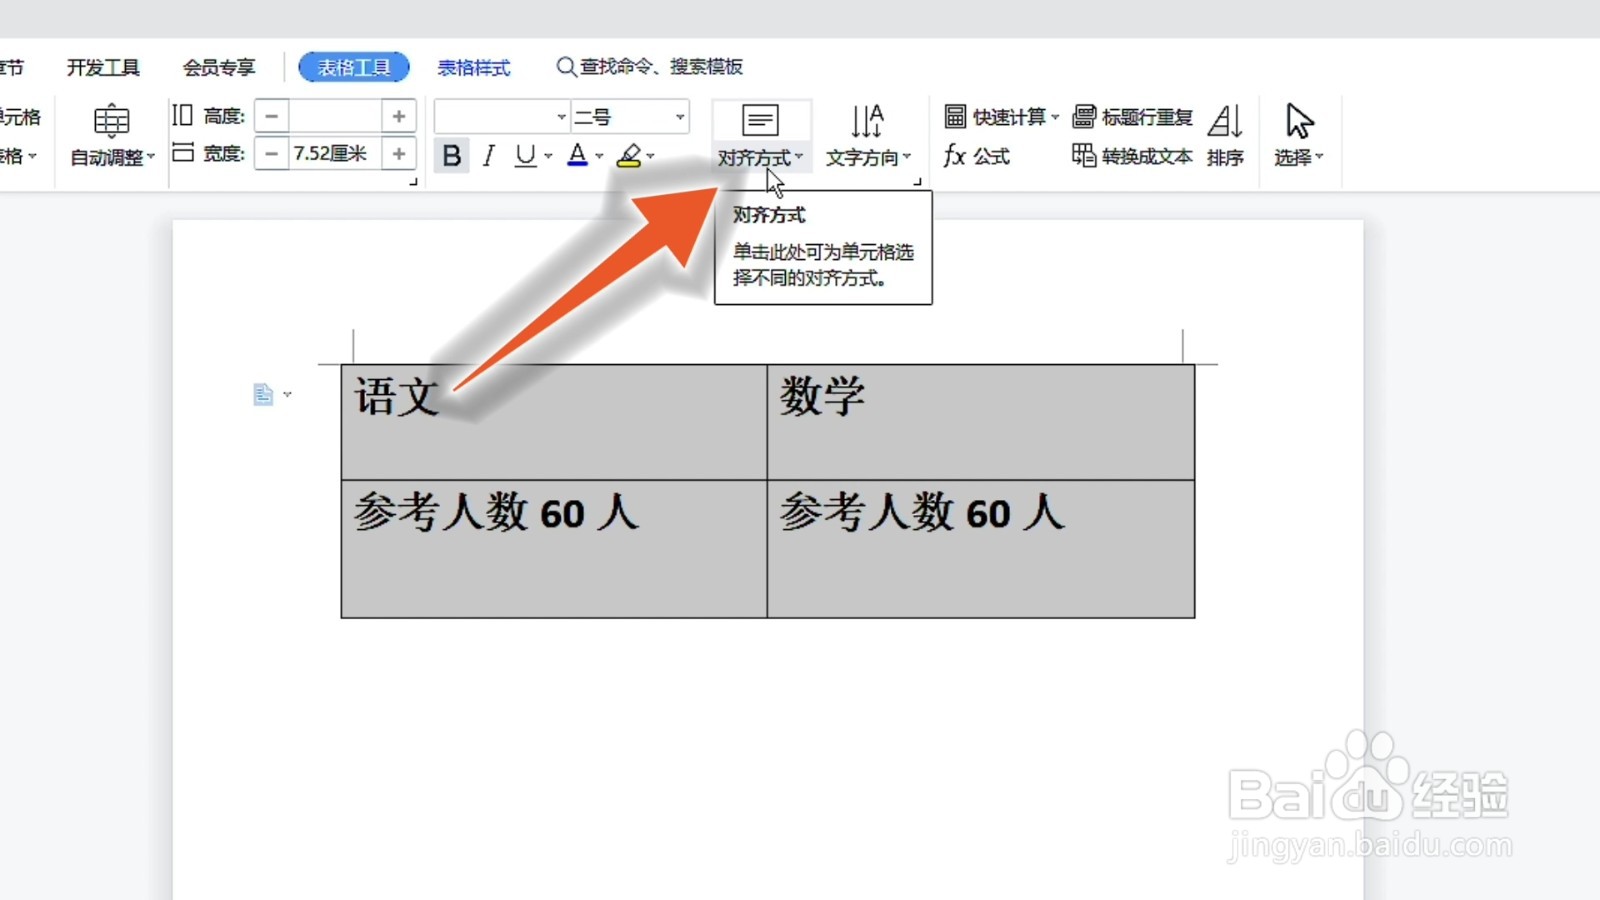The image size is (1600, 900).
Task: Apply the highlight color marker
Action: tap(629, 156)
